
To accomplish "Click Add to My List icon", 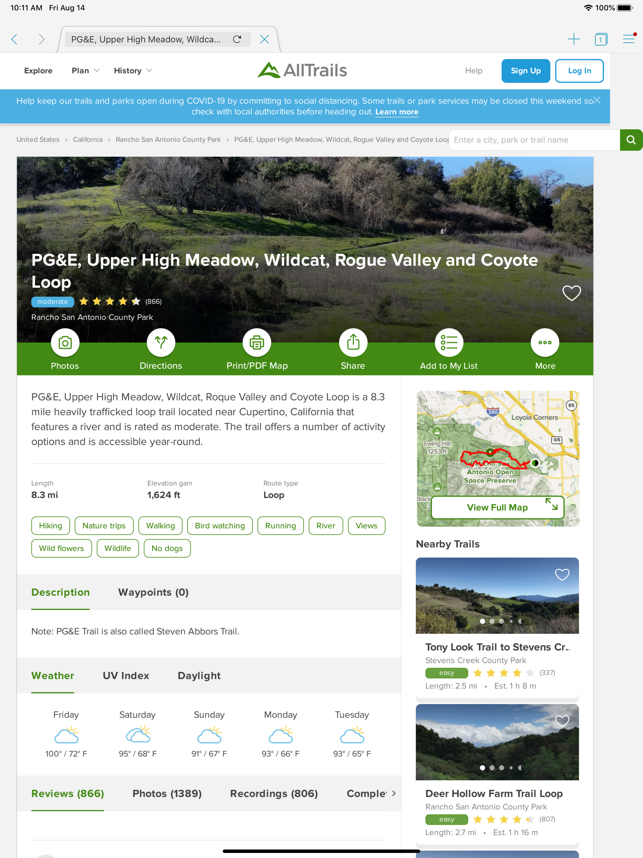I will tap(449, 343).
